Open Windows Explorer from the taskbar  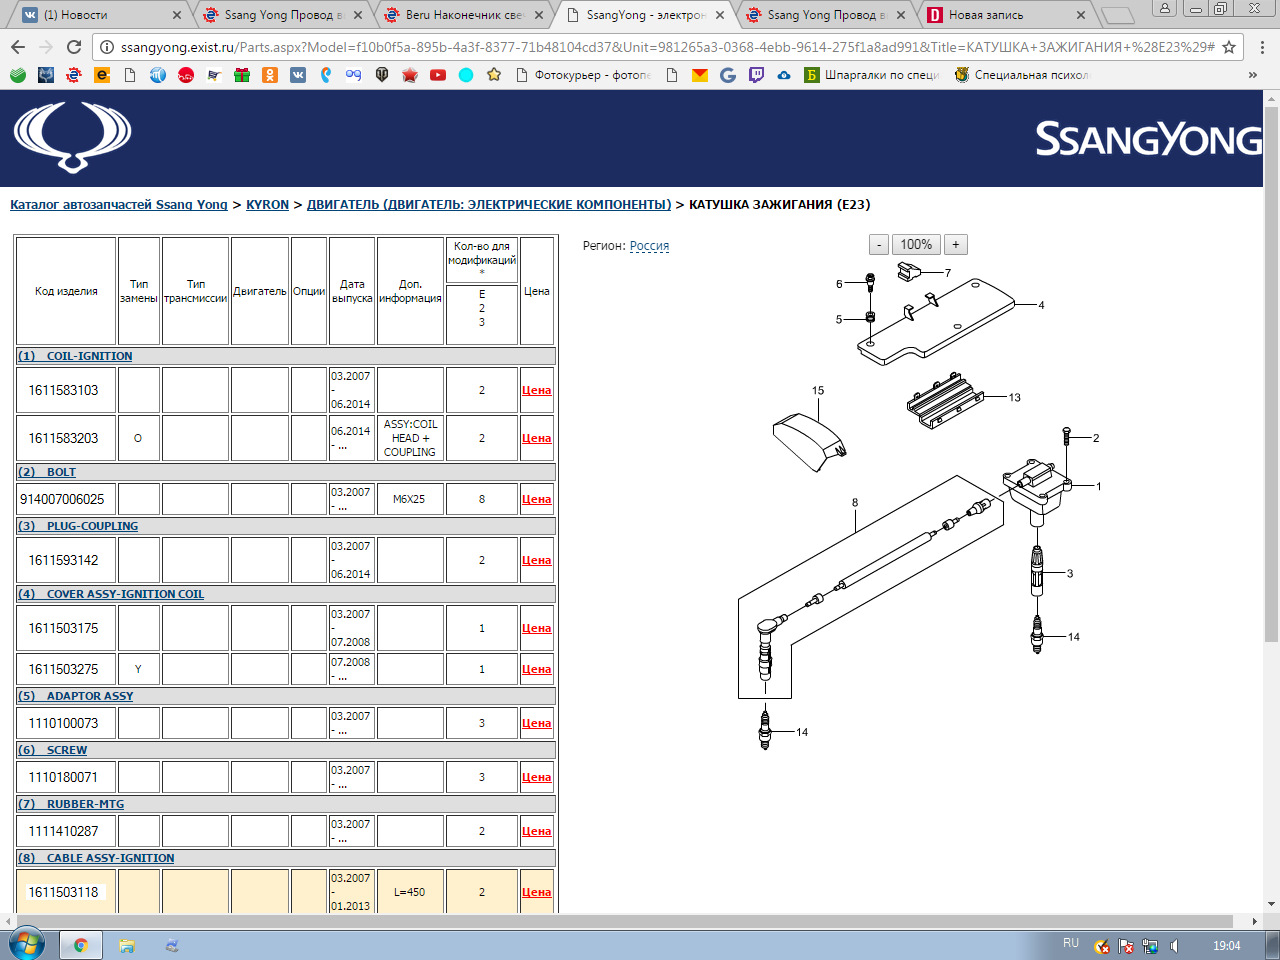(127, 944)
